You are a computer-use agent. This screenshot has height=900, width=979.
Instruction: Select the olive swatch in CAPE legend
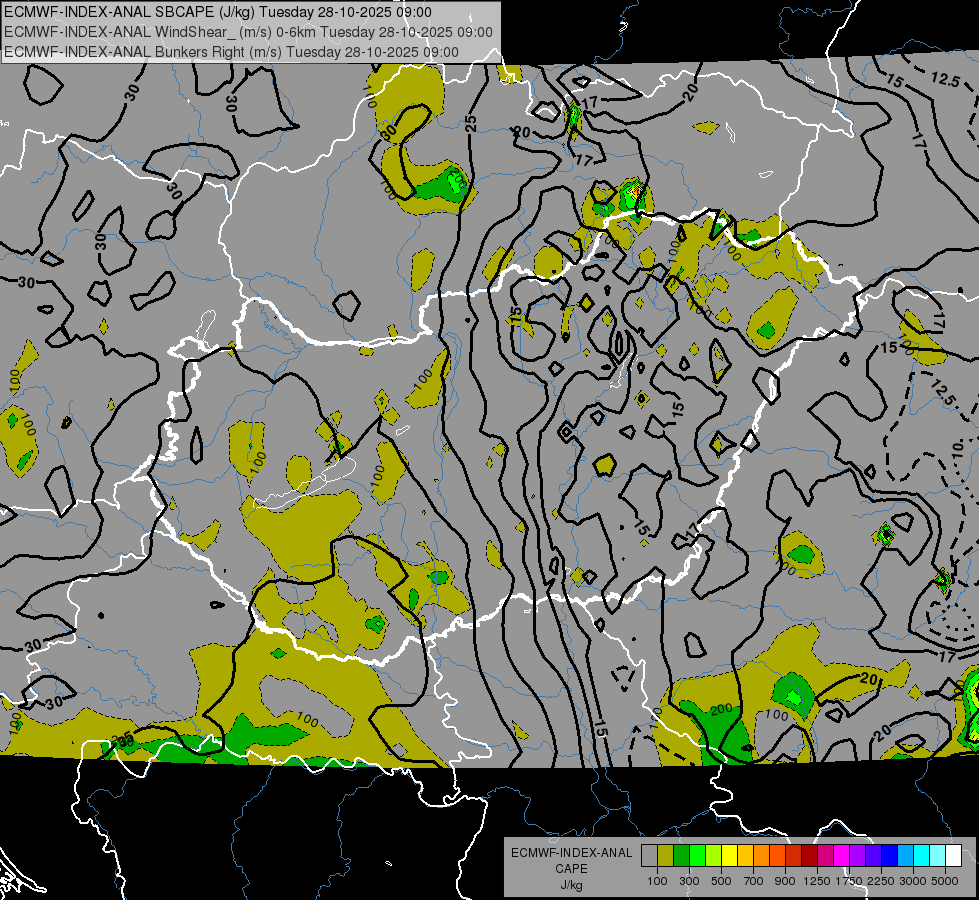666,856
